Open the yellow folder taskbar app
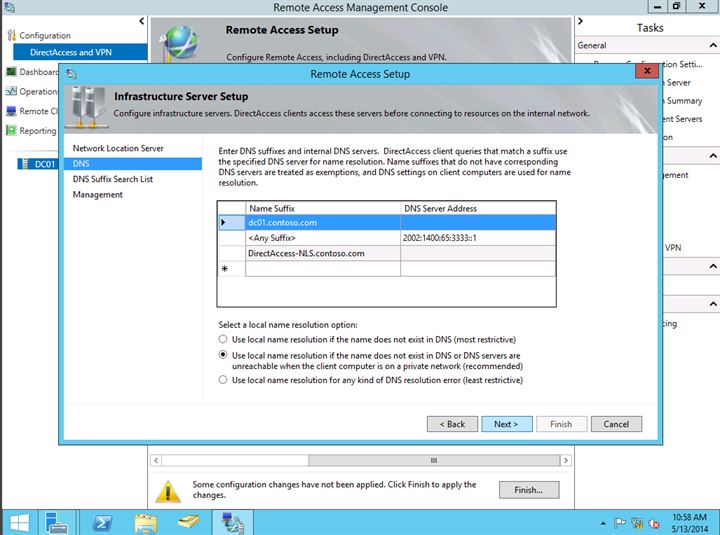Image resolution: width=720 pixels, height=535 pixels. pos(189,523)
